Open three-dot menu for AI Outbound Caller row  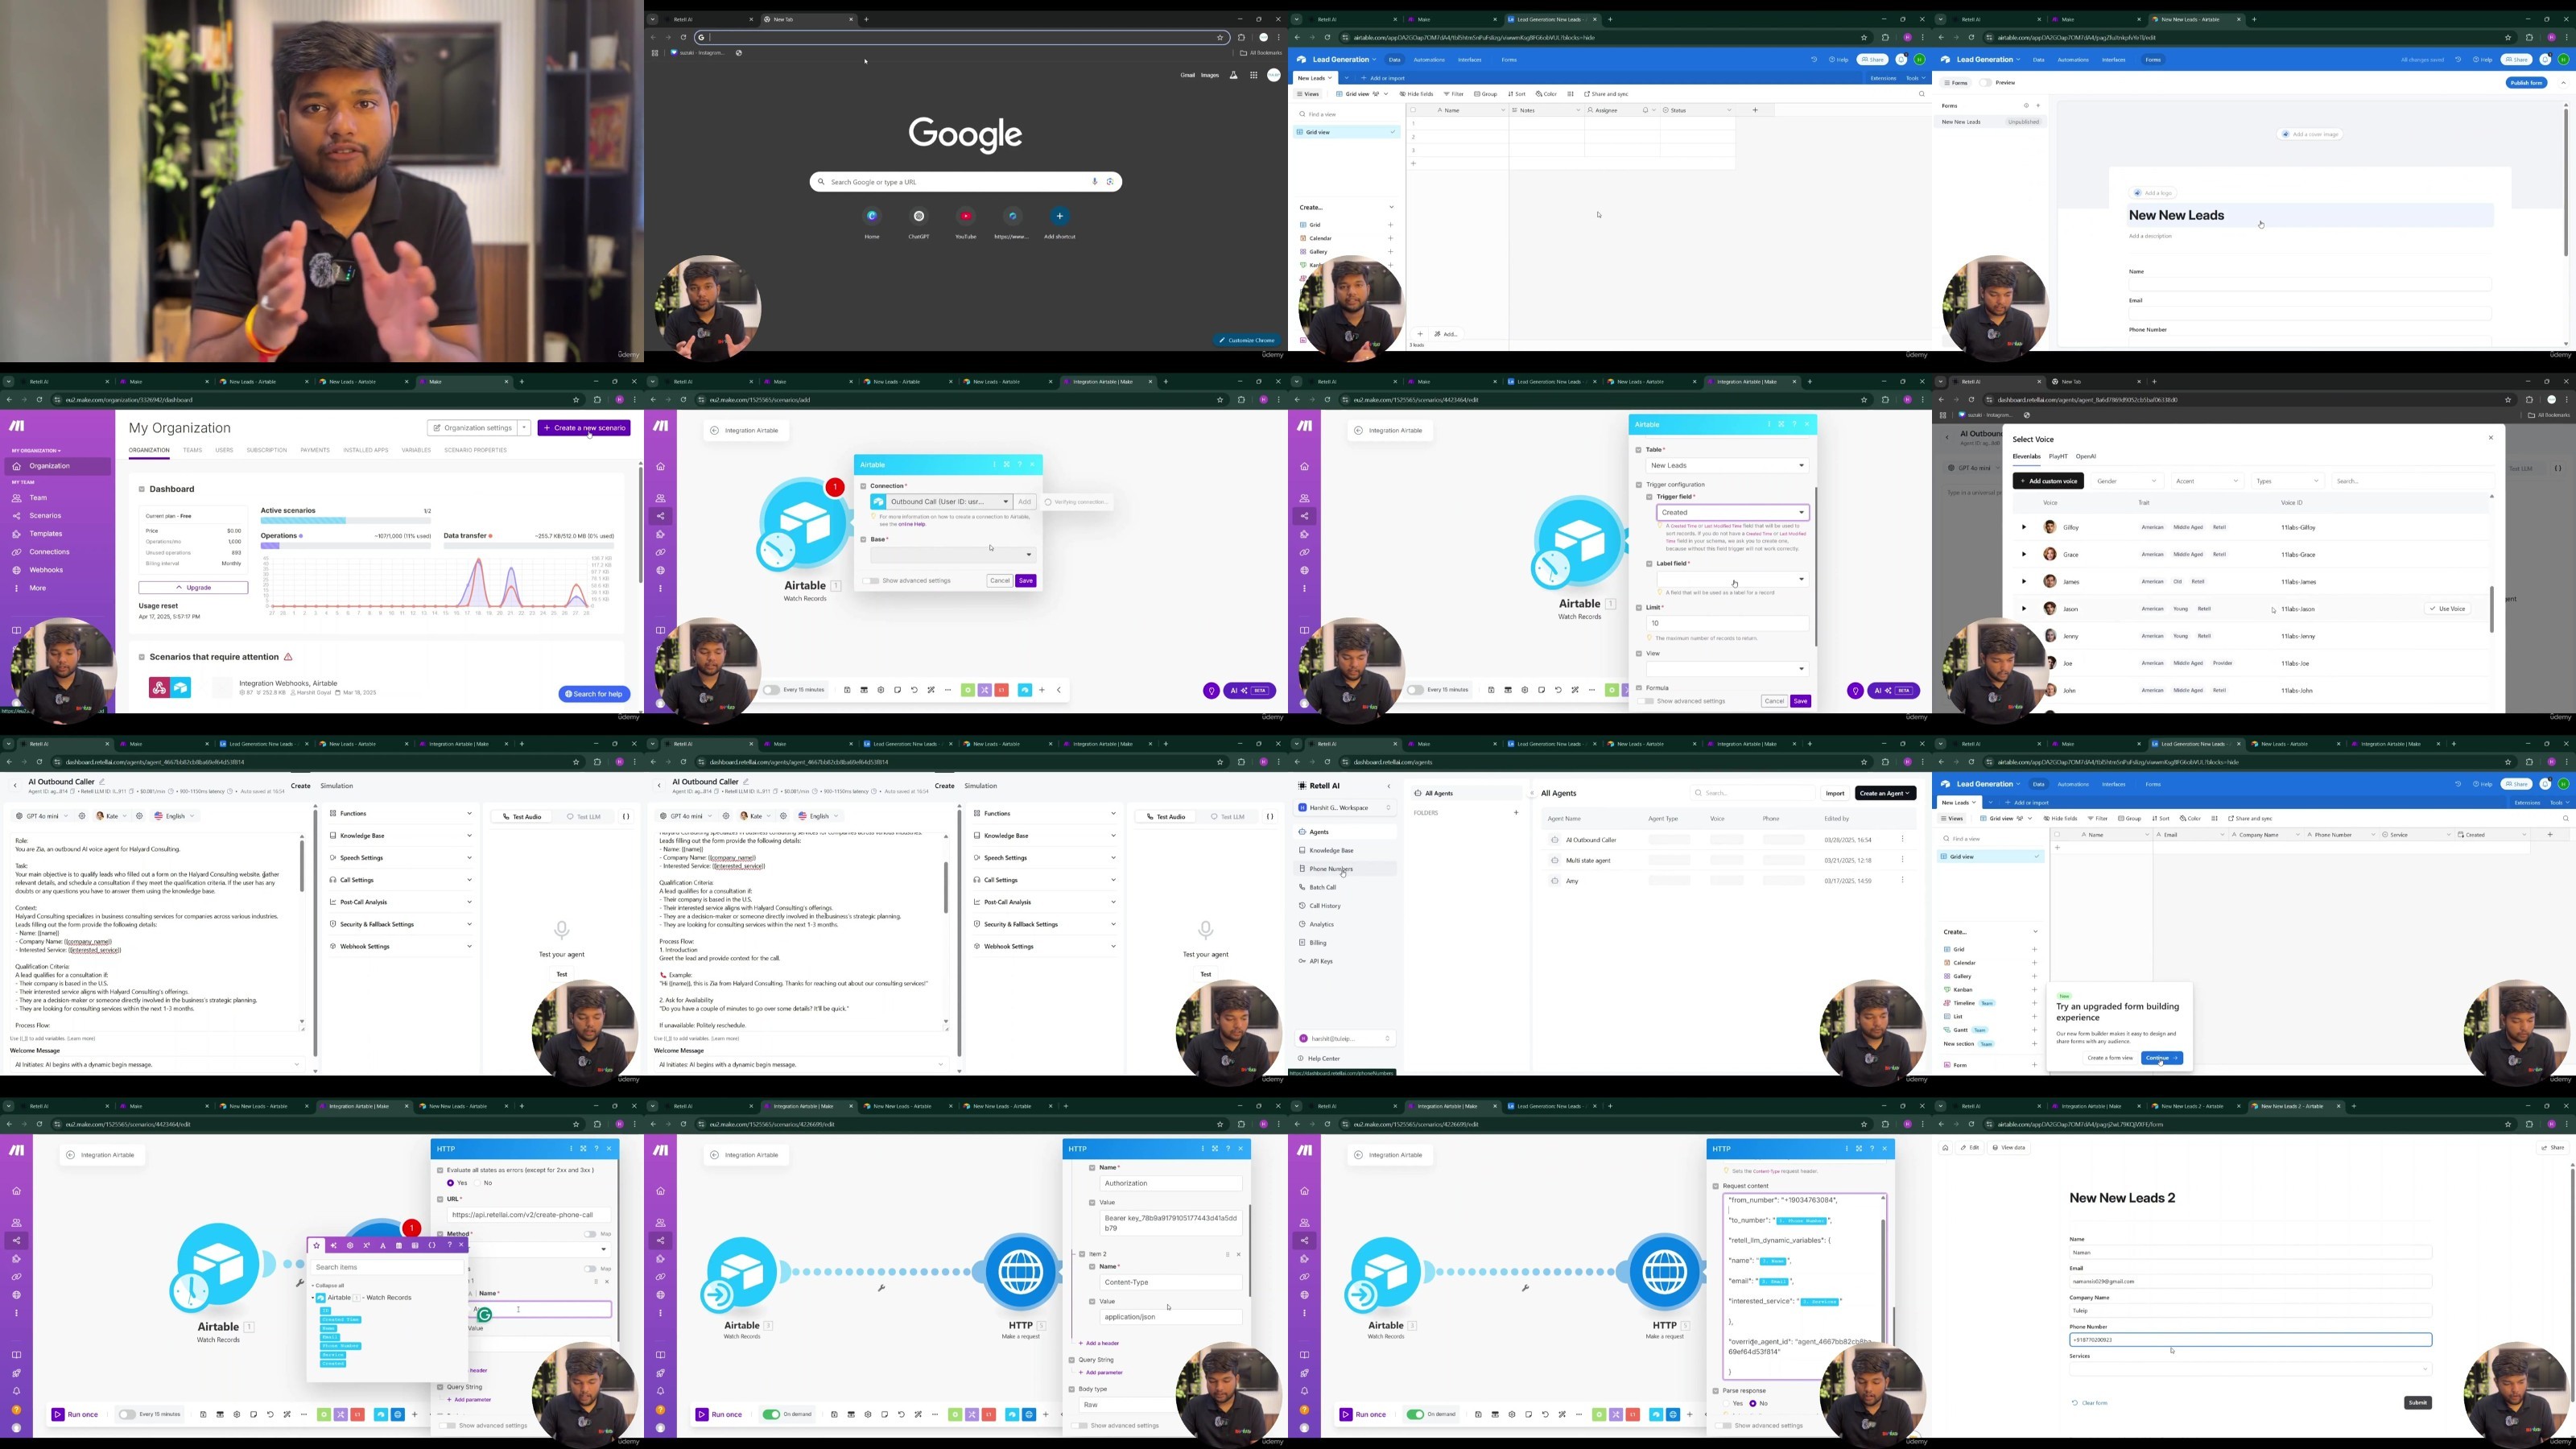(x=1902, y=839)
